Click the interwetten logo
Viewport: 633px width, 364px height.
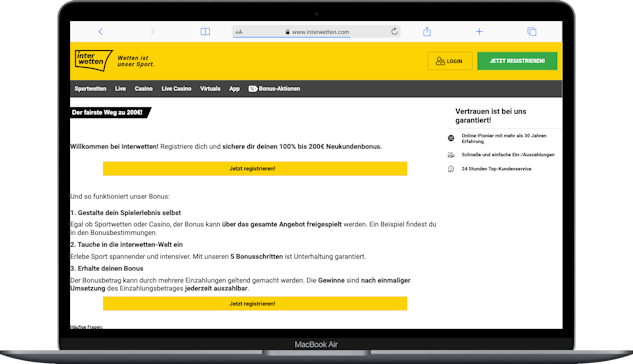(93, 61)
